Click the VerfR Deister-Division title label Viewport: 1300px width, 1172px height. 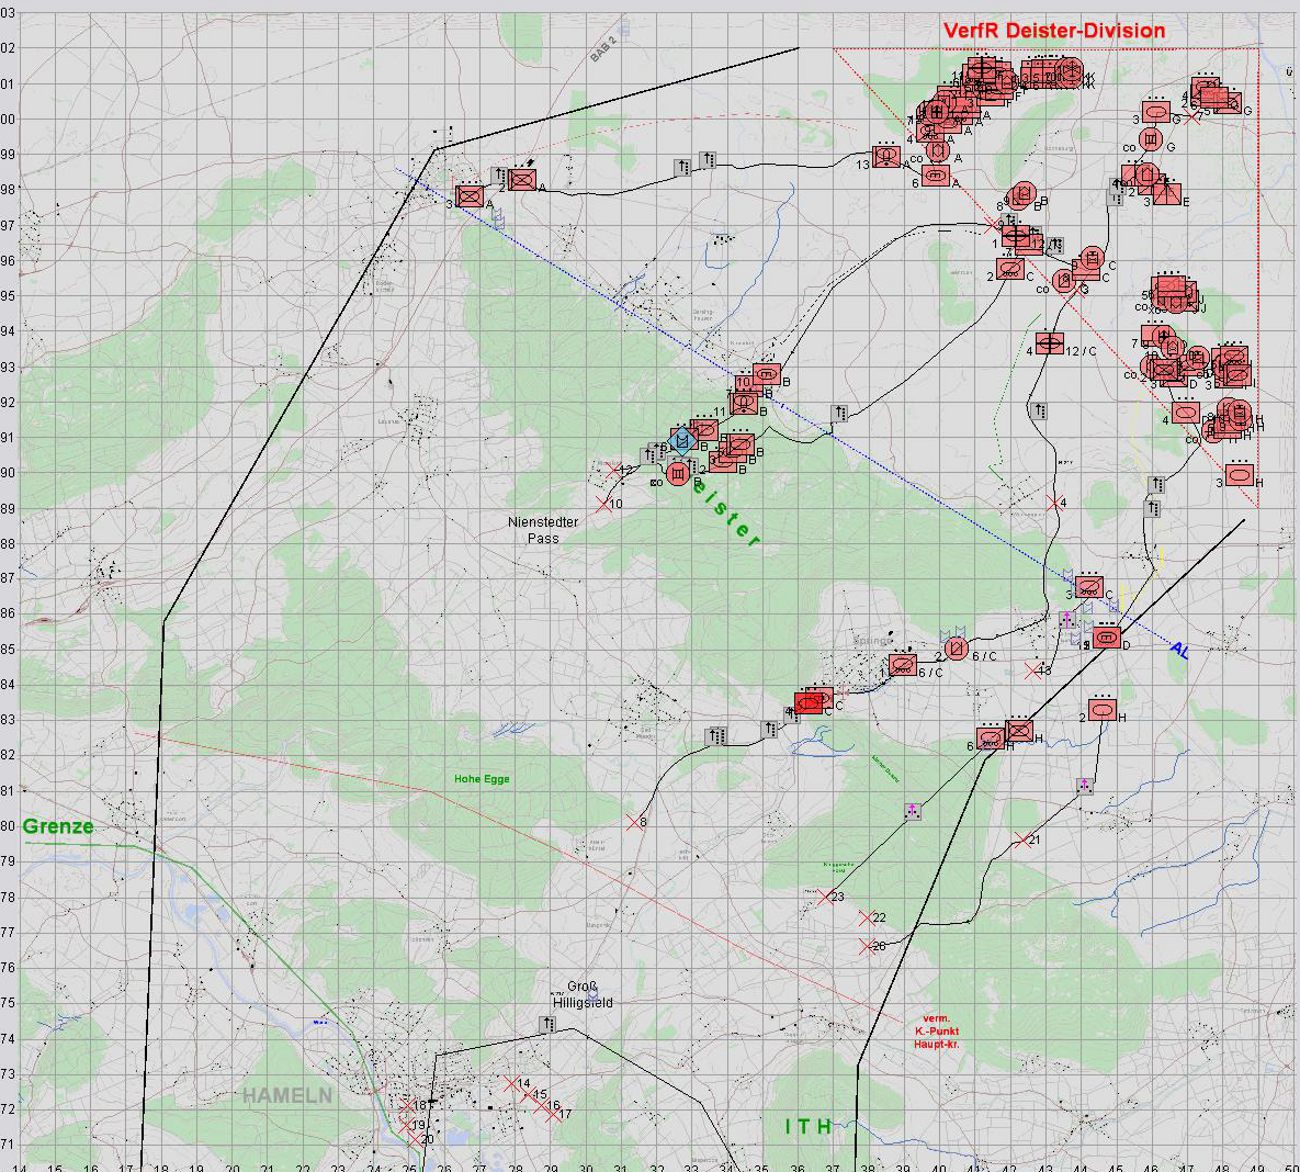click(x=1054, y=31)
